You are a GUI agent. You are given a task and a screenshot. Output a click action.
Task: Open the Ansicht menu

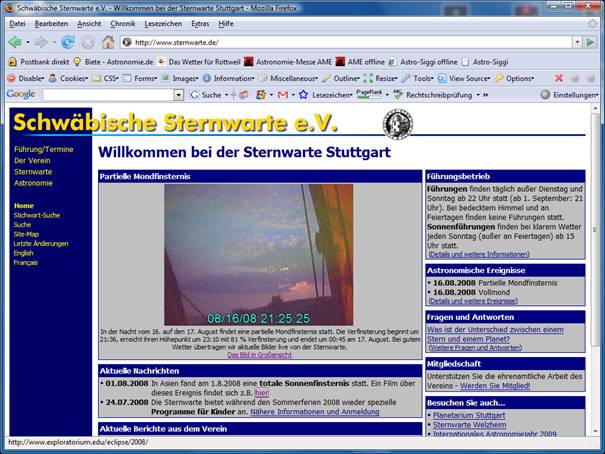tap(89, 24)
